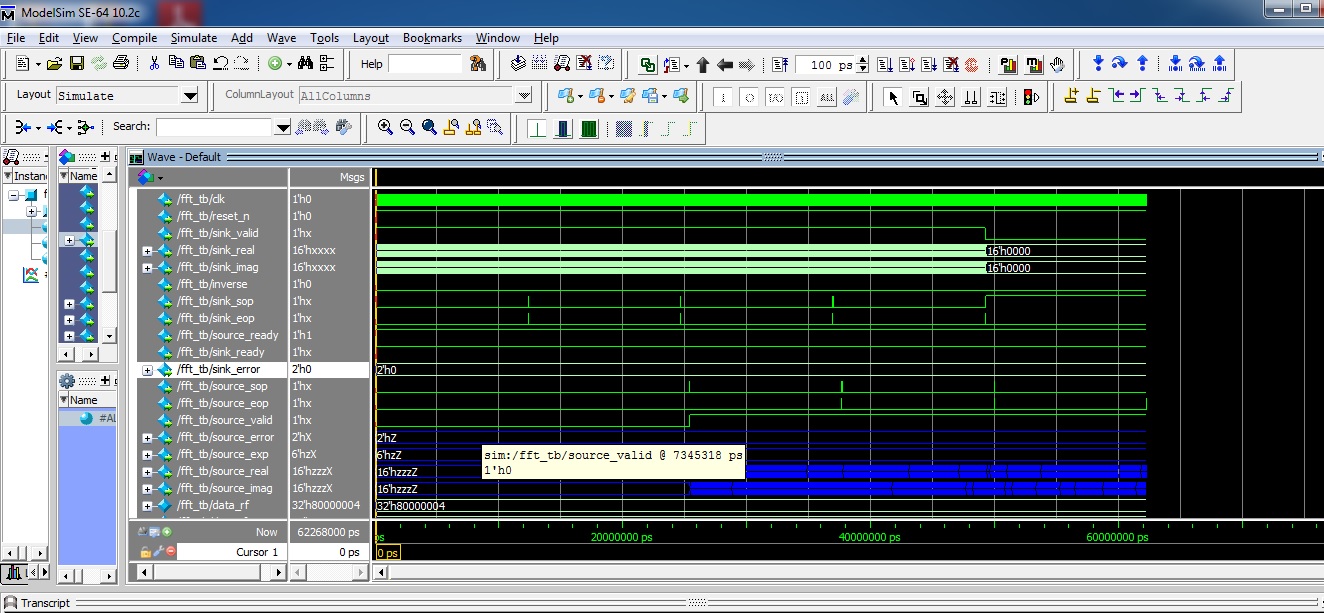Click the Msgs column header
The image size is (1324, 613).
(x=352, y=177)
